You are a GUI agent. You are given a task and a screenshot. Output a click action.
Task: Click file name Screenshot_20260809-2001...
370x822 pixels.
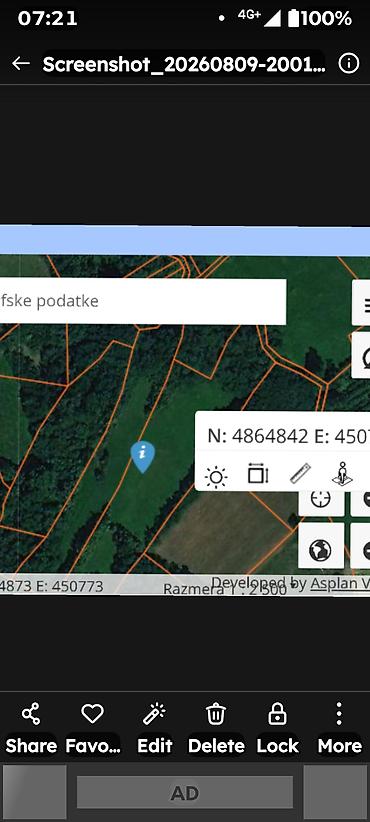point(183,64)
